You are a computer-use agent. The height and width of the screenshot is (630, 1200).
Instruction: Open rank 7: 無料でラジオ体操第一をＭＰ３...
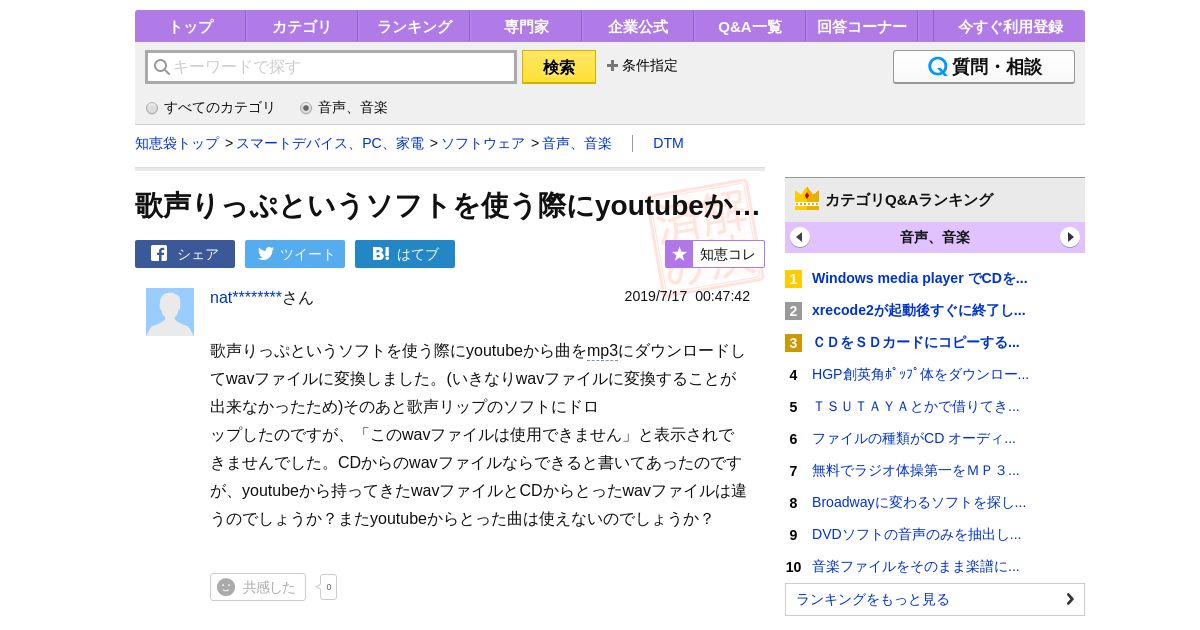(x=916, y=470)
